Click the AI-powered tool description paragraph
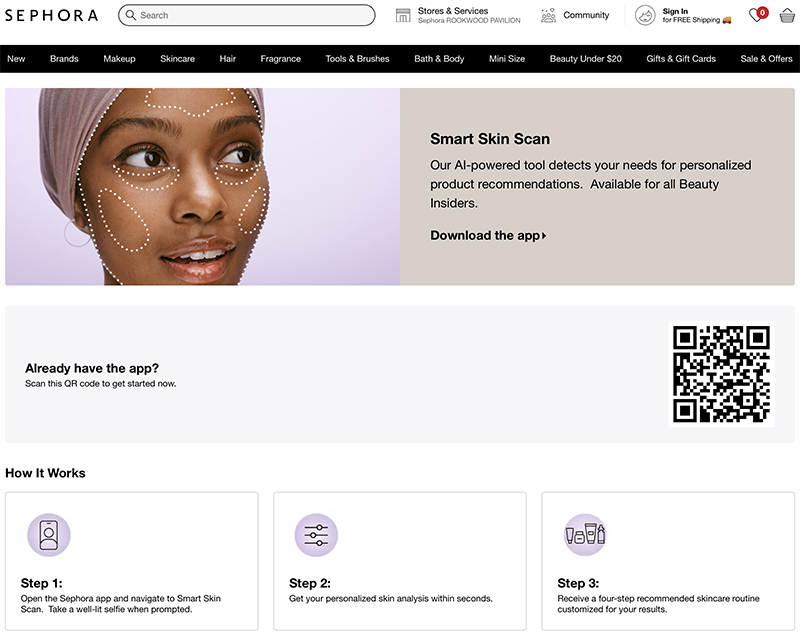Screen dimensions: 800x635 591,184
